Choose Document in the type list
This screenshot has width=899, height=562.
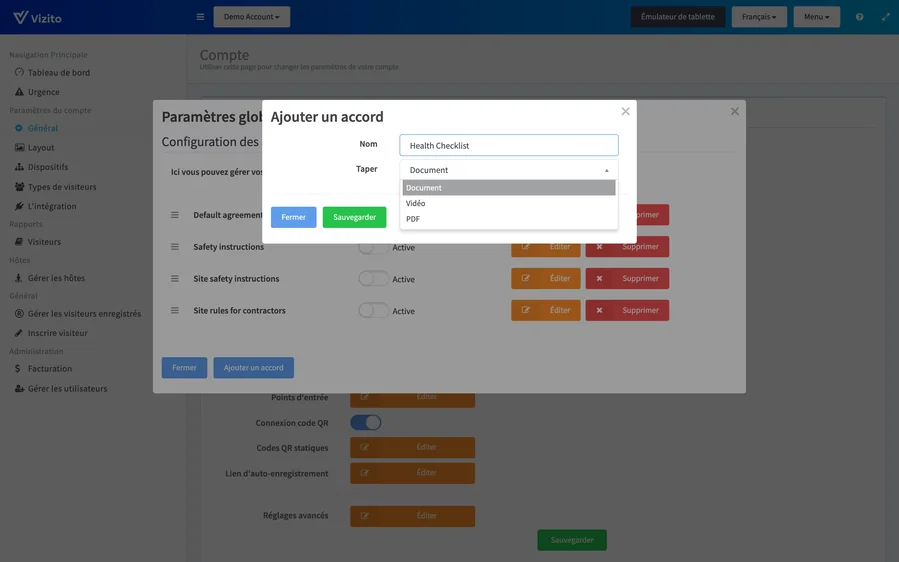coord(509,188)
